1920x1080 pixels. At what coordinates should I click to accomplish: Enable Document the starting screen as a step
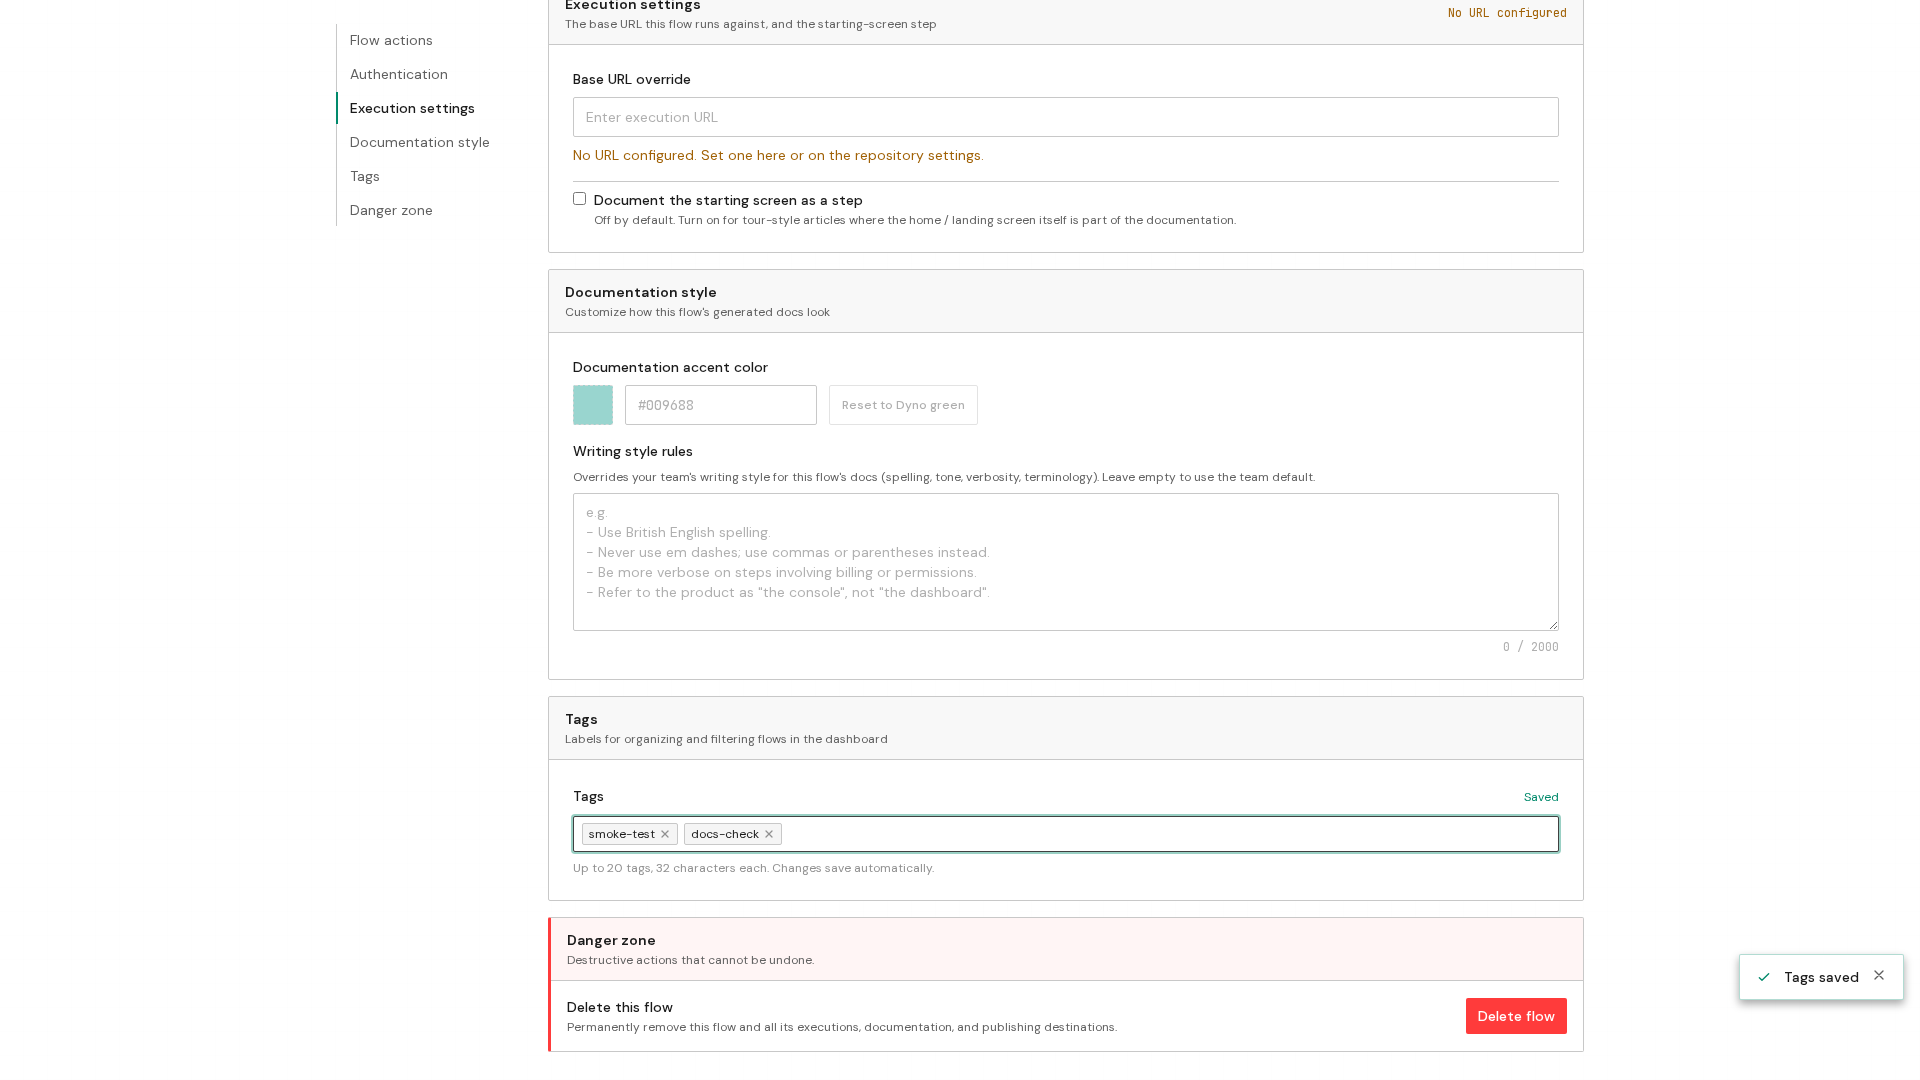tap(579, 199)
